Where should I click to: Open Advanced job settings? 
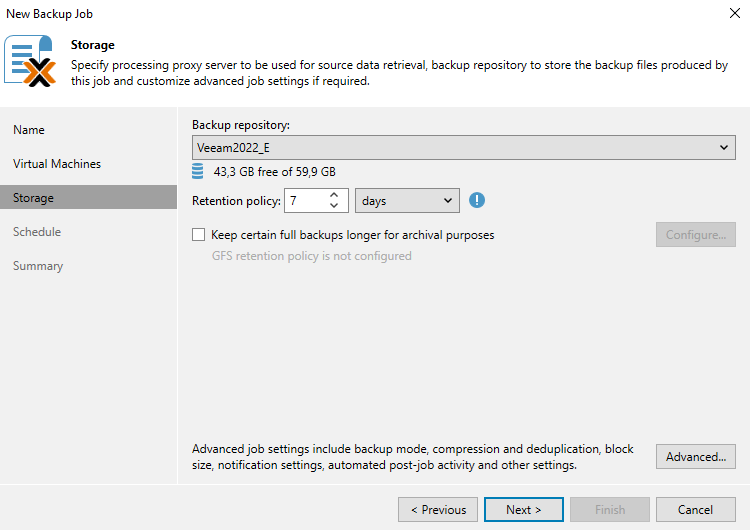[695, 456]
